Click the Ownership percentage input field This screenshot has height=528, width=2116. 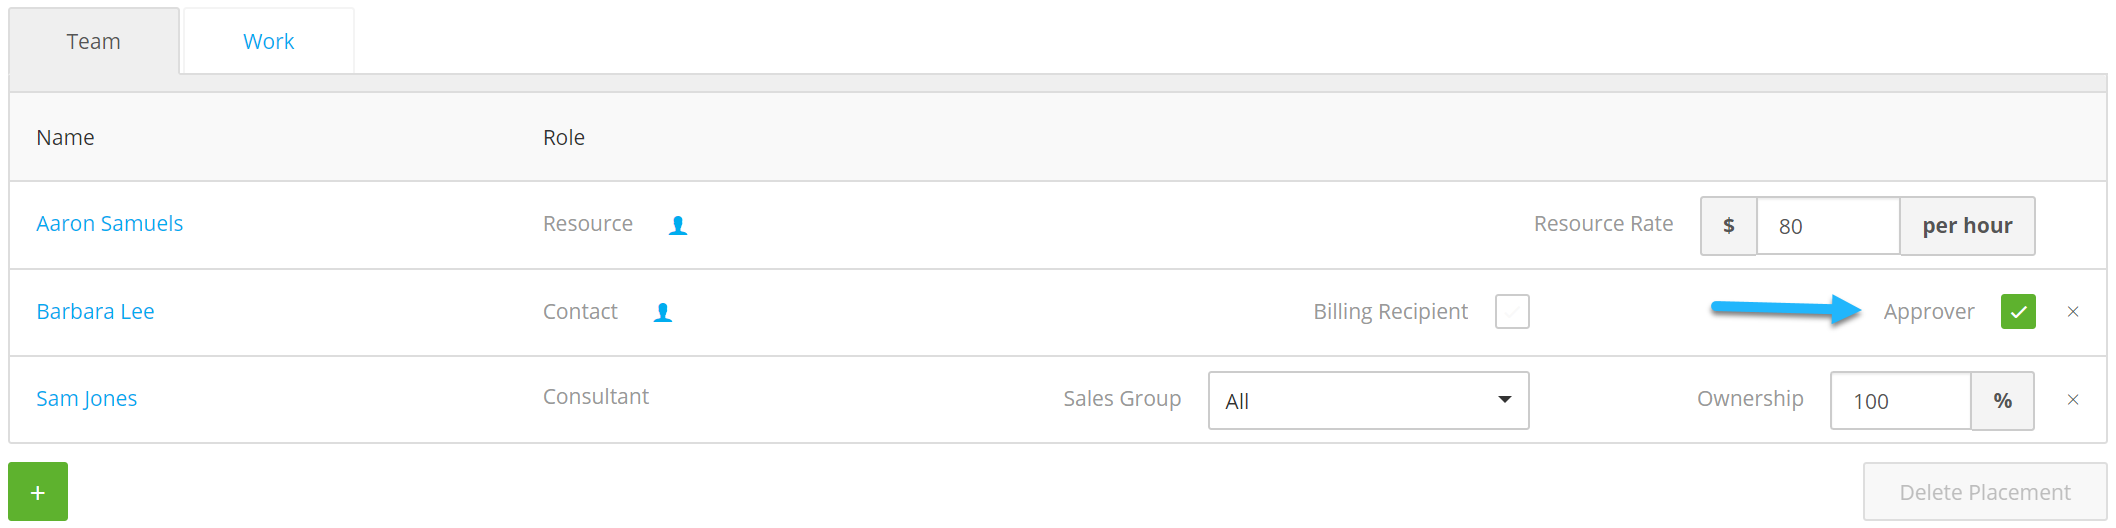click(x=1901, y=401)
